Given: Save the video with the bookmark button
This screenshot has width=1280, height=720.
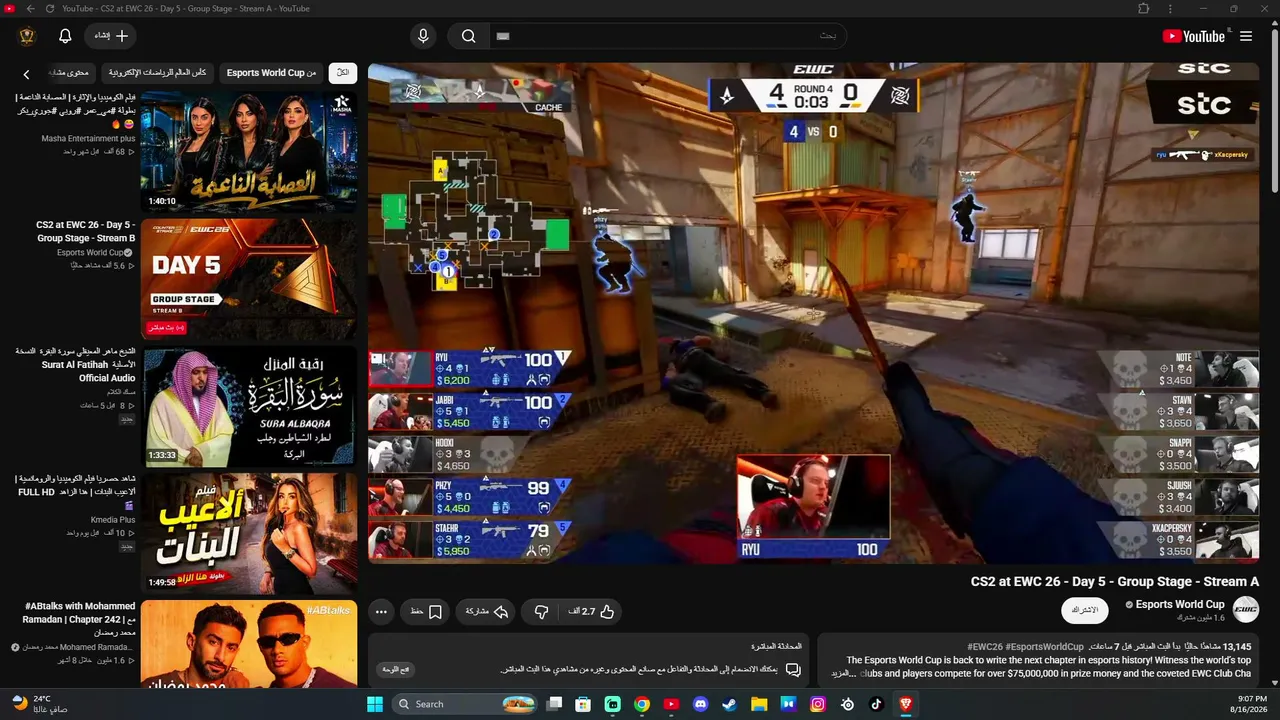Looking at the screenshot, I should click(x=426, y=611).
